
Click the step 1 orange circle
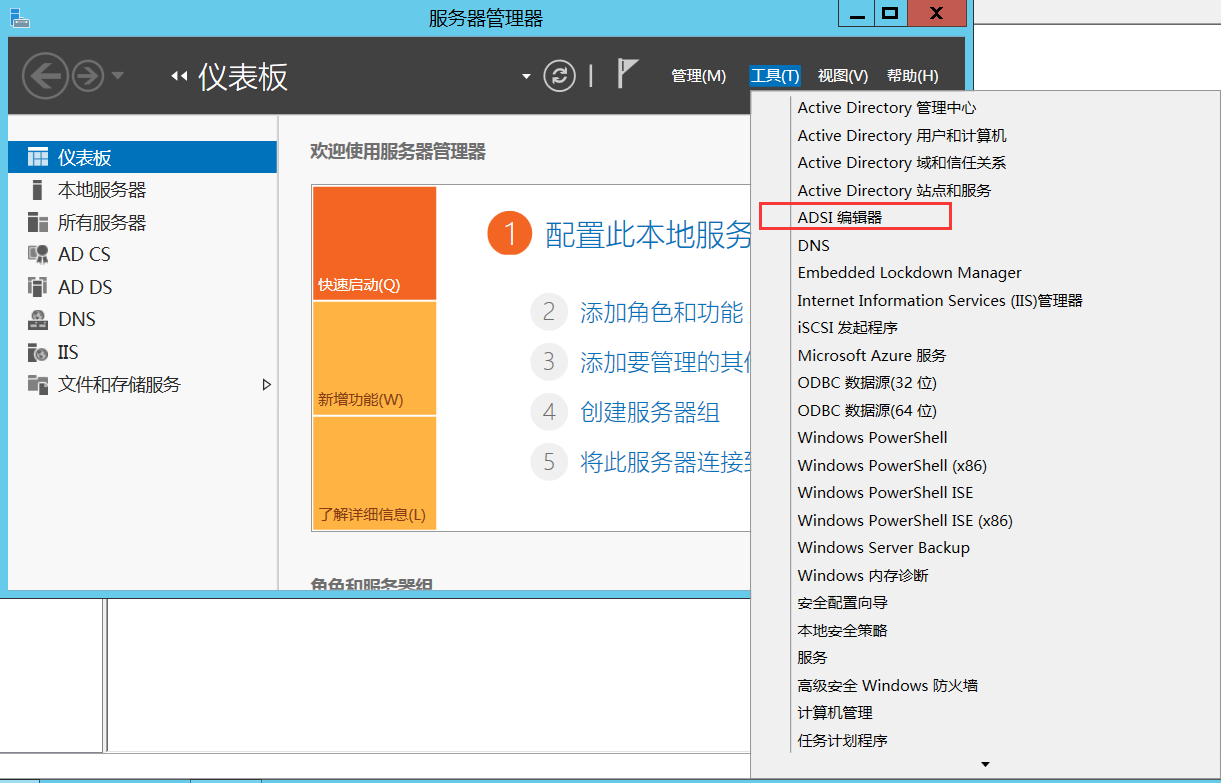tap(509, 235)
